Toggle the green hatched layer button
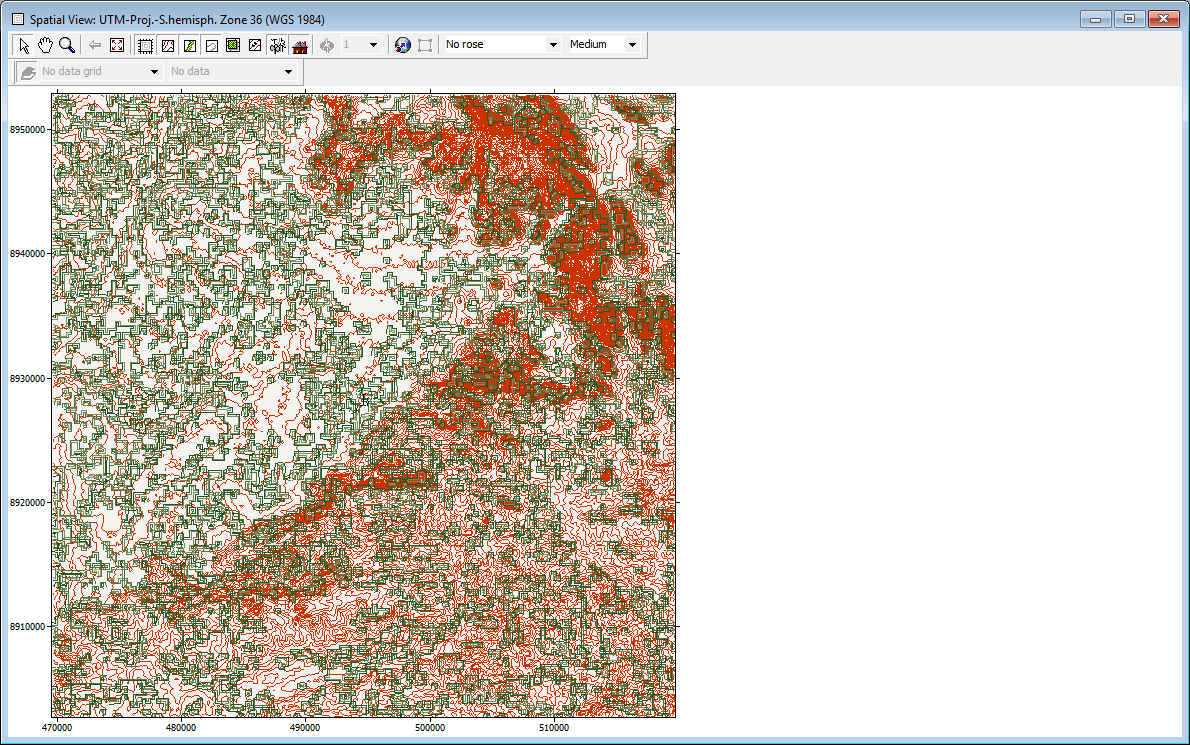 189,45
